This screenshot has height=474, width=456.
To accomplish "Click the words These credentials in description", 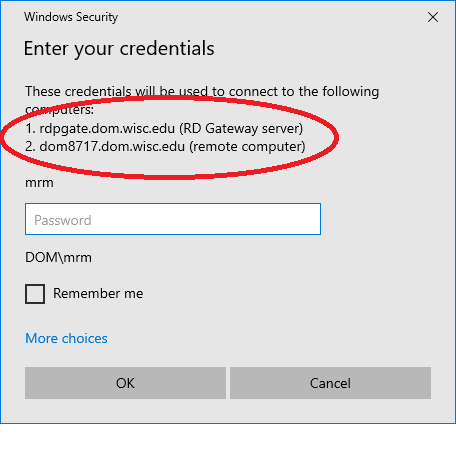I will 78,91.
